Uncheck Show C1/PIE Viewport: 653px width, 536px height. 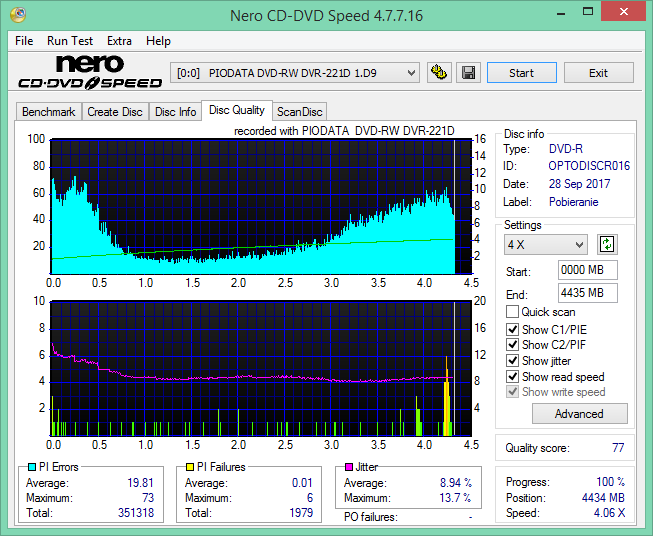(x=512, y=329)
